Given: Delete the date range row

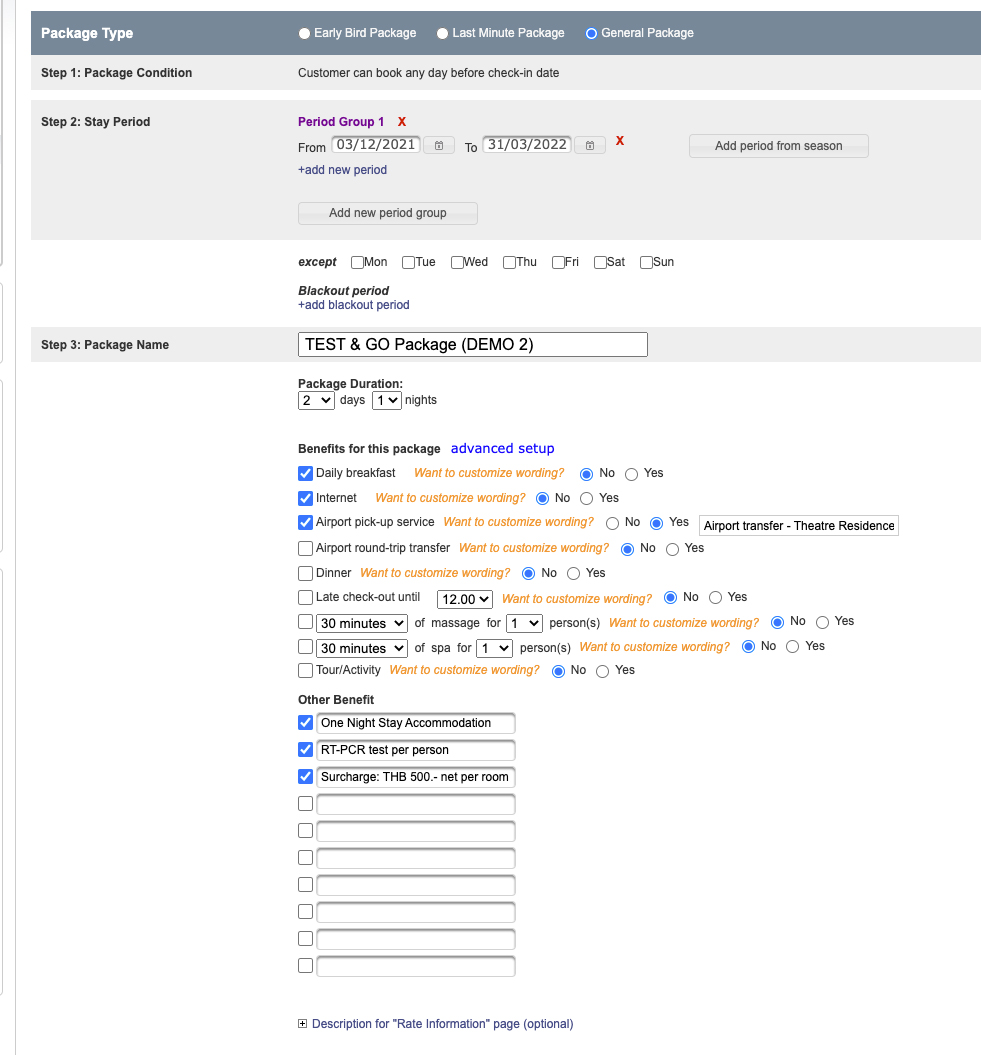Looking at the screenshot, I should coord(620,141).
